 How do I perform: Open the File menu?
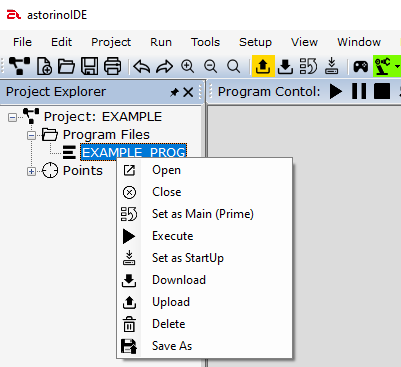tap(22, 42)
